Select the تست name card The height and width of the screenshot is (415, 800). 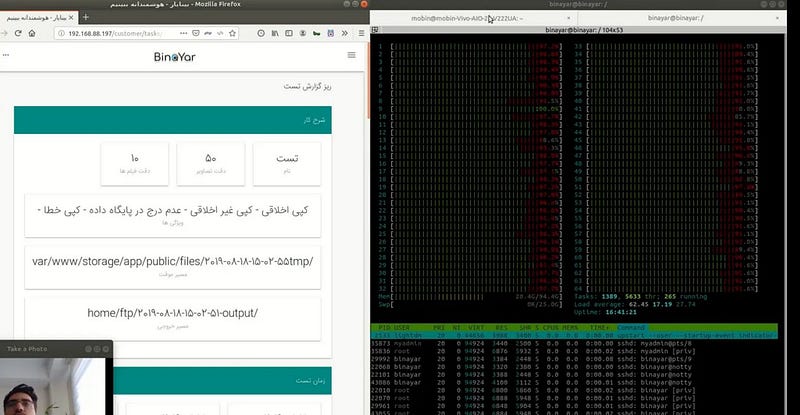coord(287,163)
